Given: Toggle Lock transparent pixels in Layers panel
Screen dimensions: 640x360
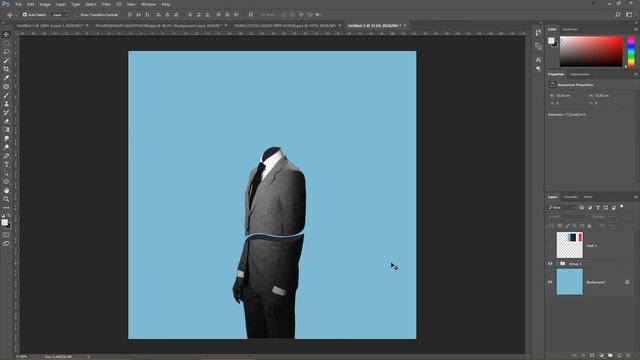Looking at the screenshot, I should [560, 226].
